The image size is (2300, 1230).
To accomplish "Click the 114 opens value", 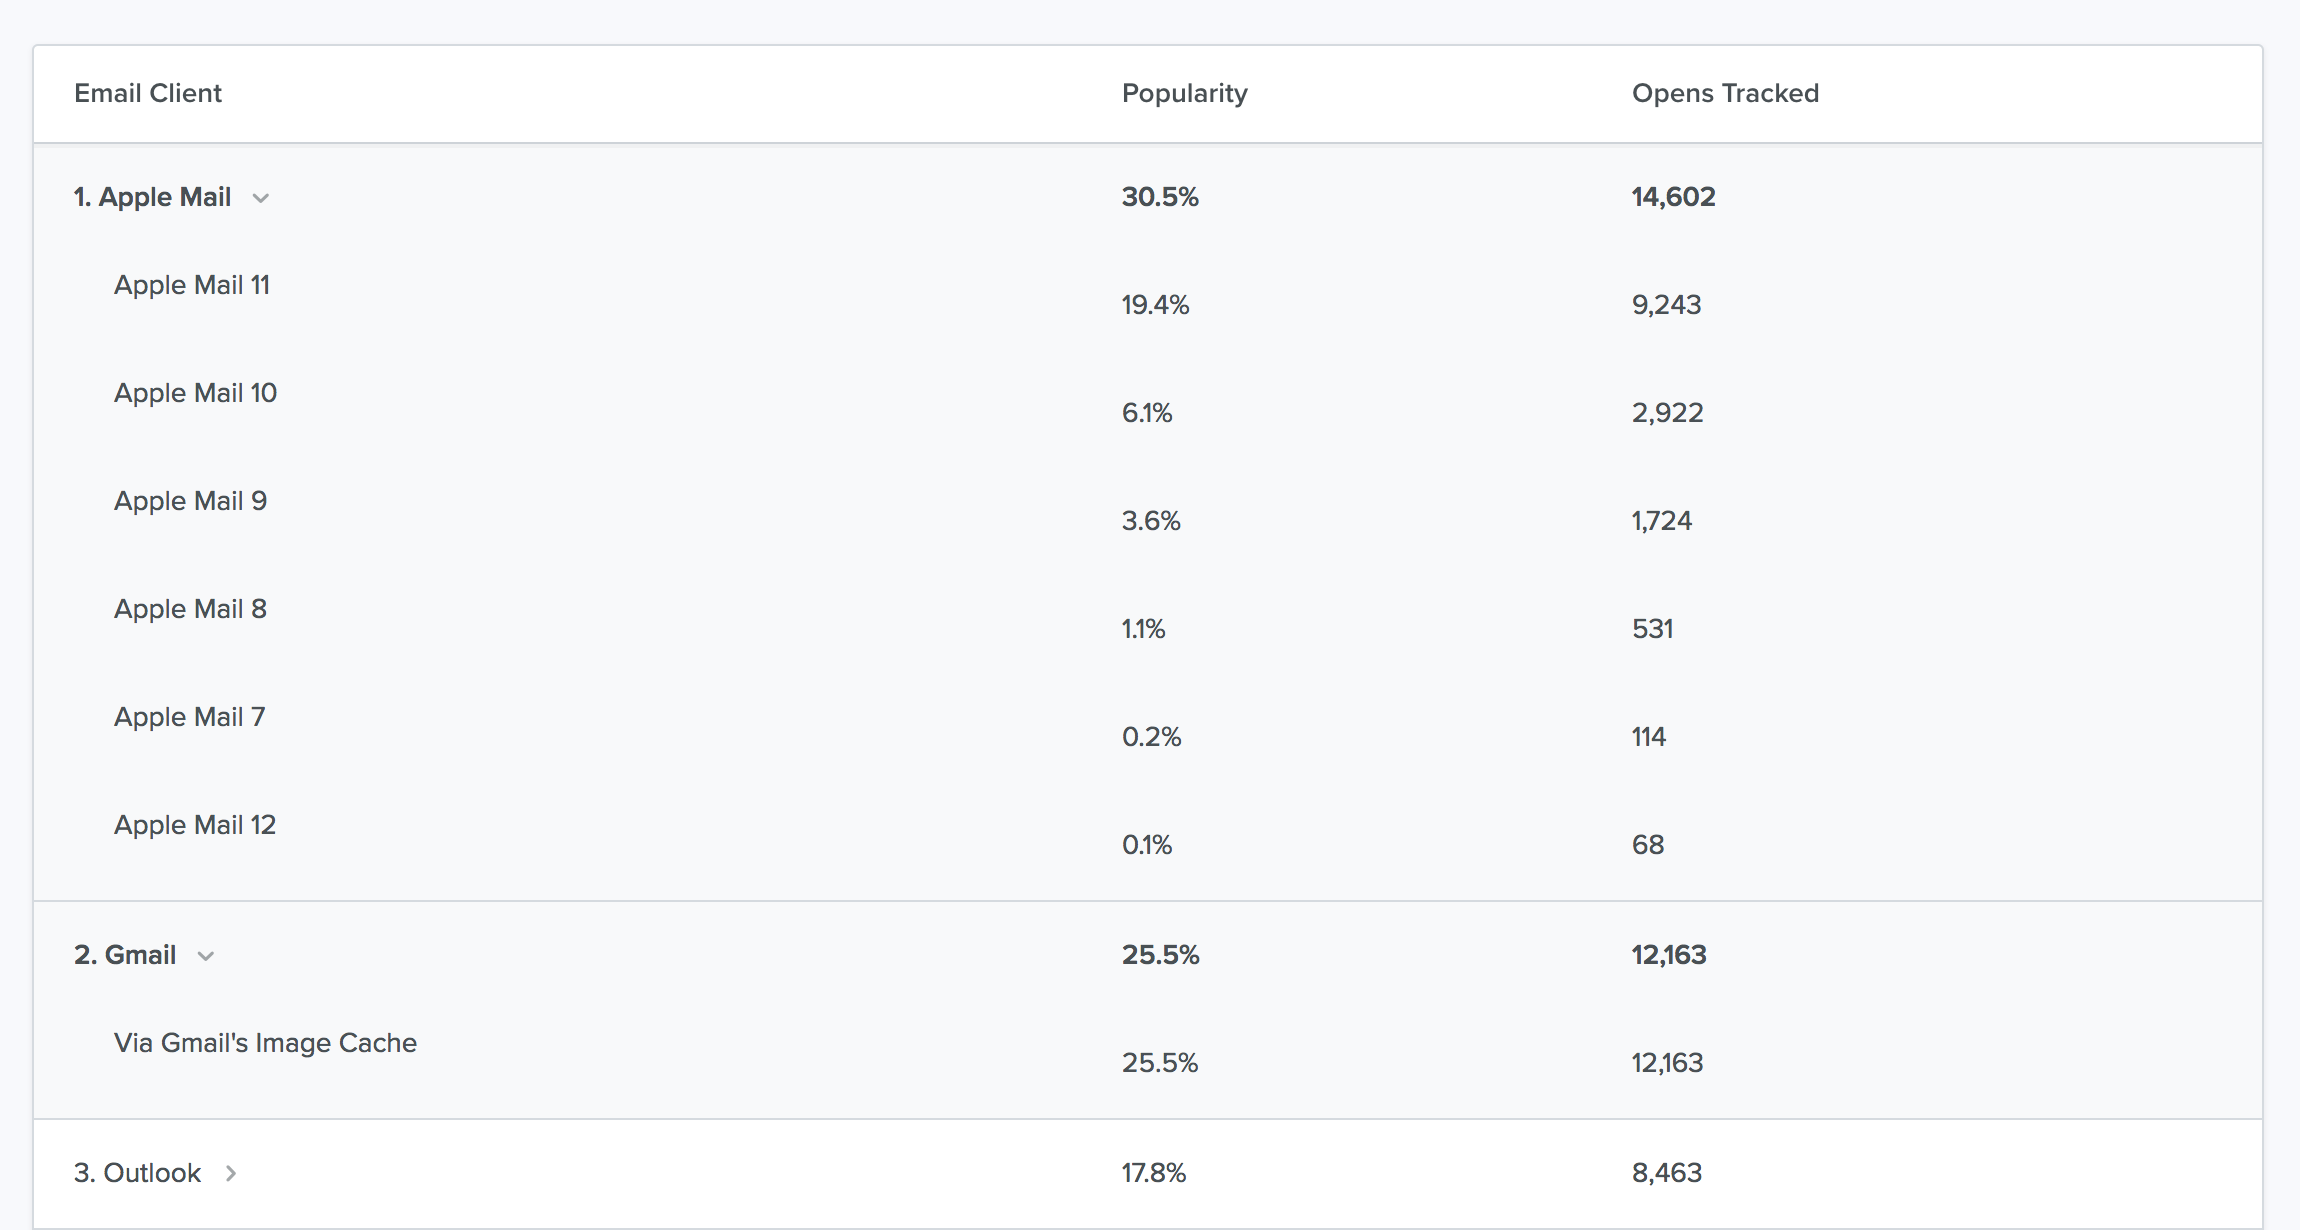I will 1648,737.
